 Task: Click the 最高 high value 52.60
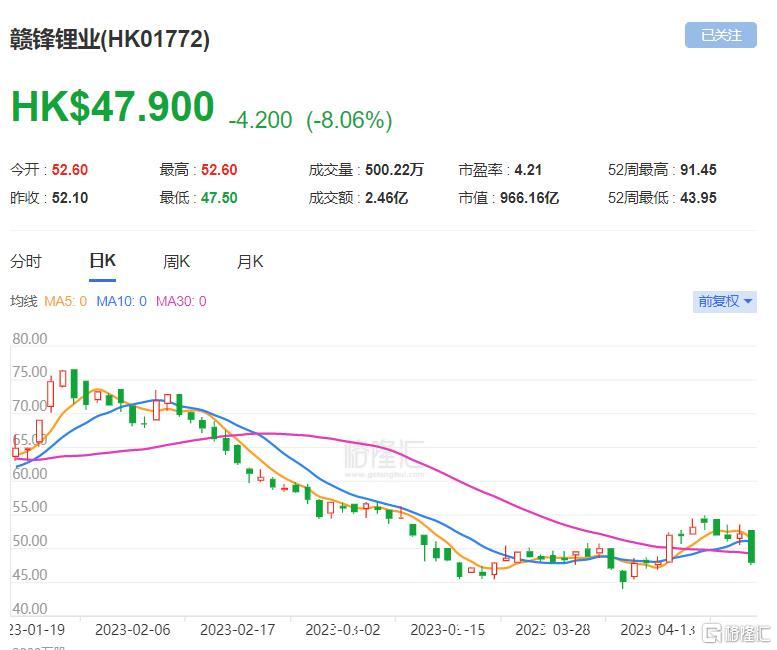tap(219, 170)
